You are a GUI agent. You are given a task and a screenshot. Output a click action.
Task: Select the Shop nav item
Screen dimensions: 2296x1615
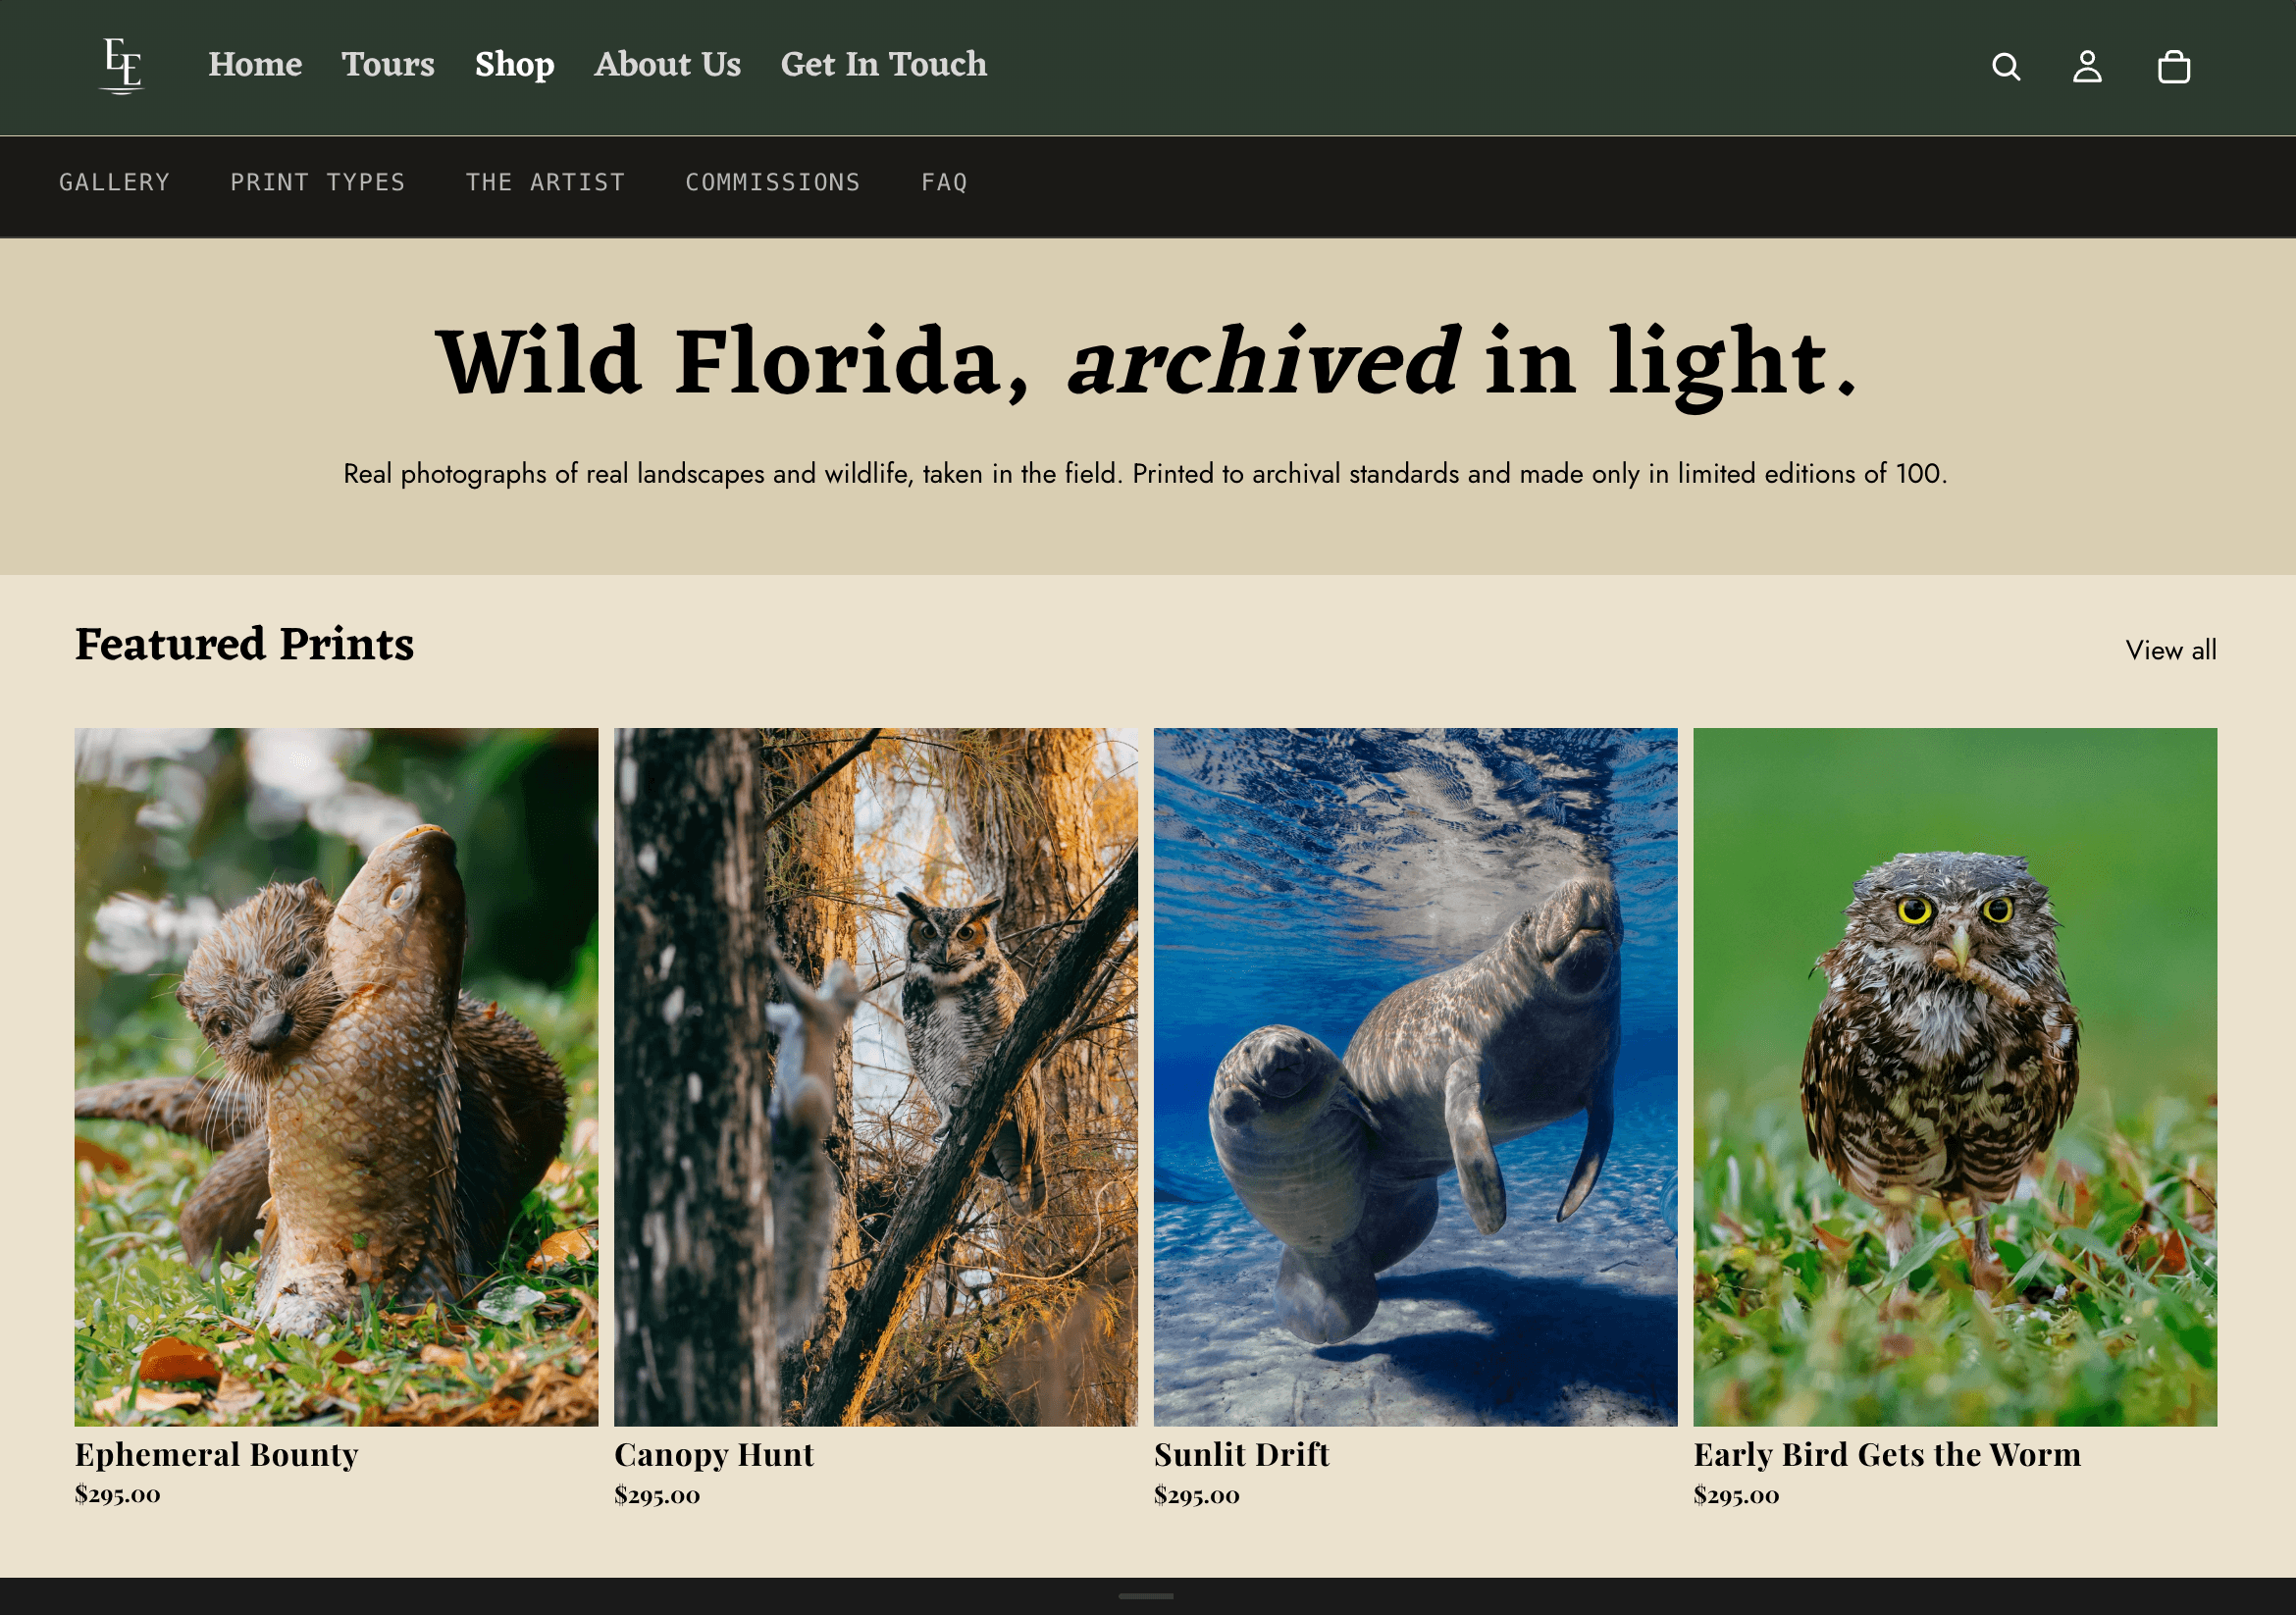point(514,65)
